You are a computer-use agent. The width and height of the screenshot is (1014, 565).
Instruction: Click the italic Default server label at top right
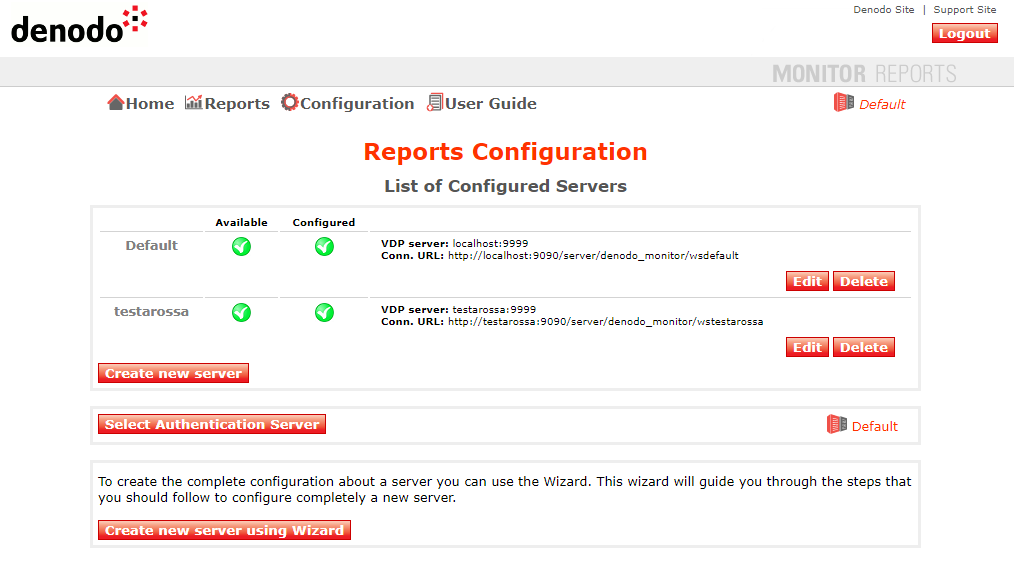click(x=882, y=104)
